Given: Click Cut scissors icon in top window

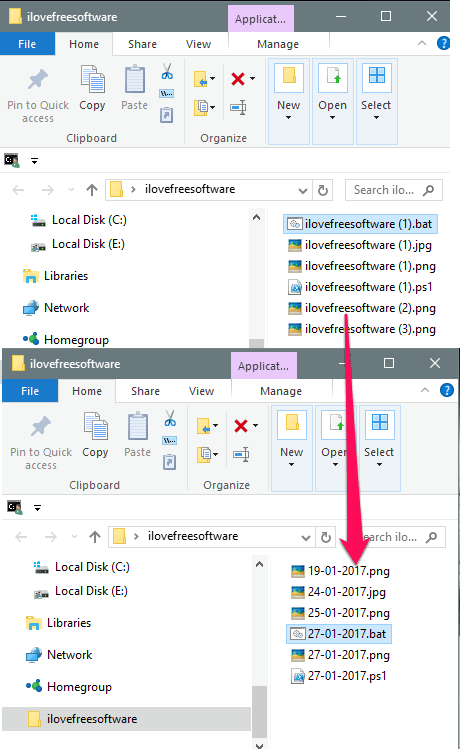Looking at the screenshot, I should click(167, 71).
